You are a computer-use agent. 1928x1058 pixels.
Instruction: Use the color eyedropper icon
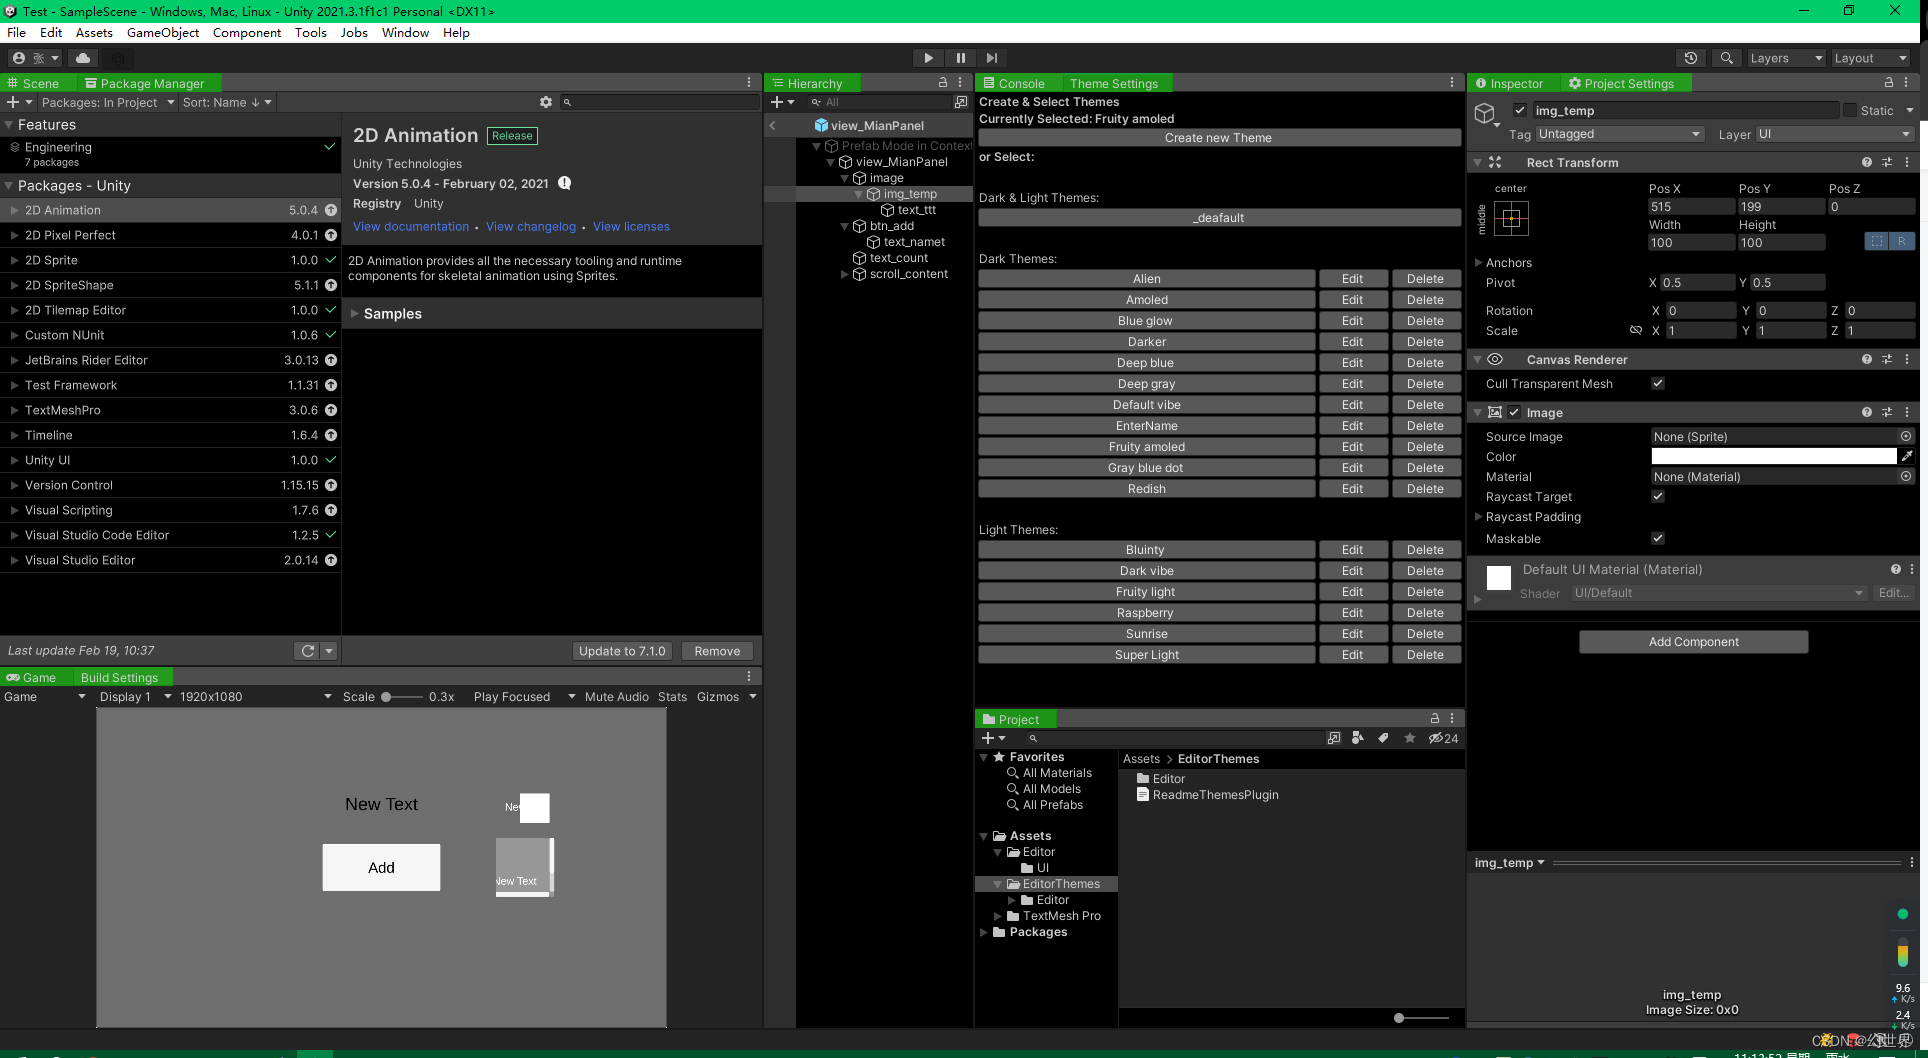click(1907, 456)
